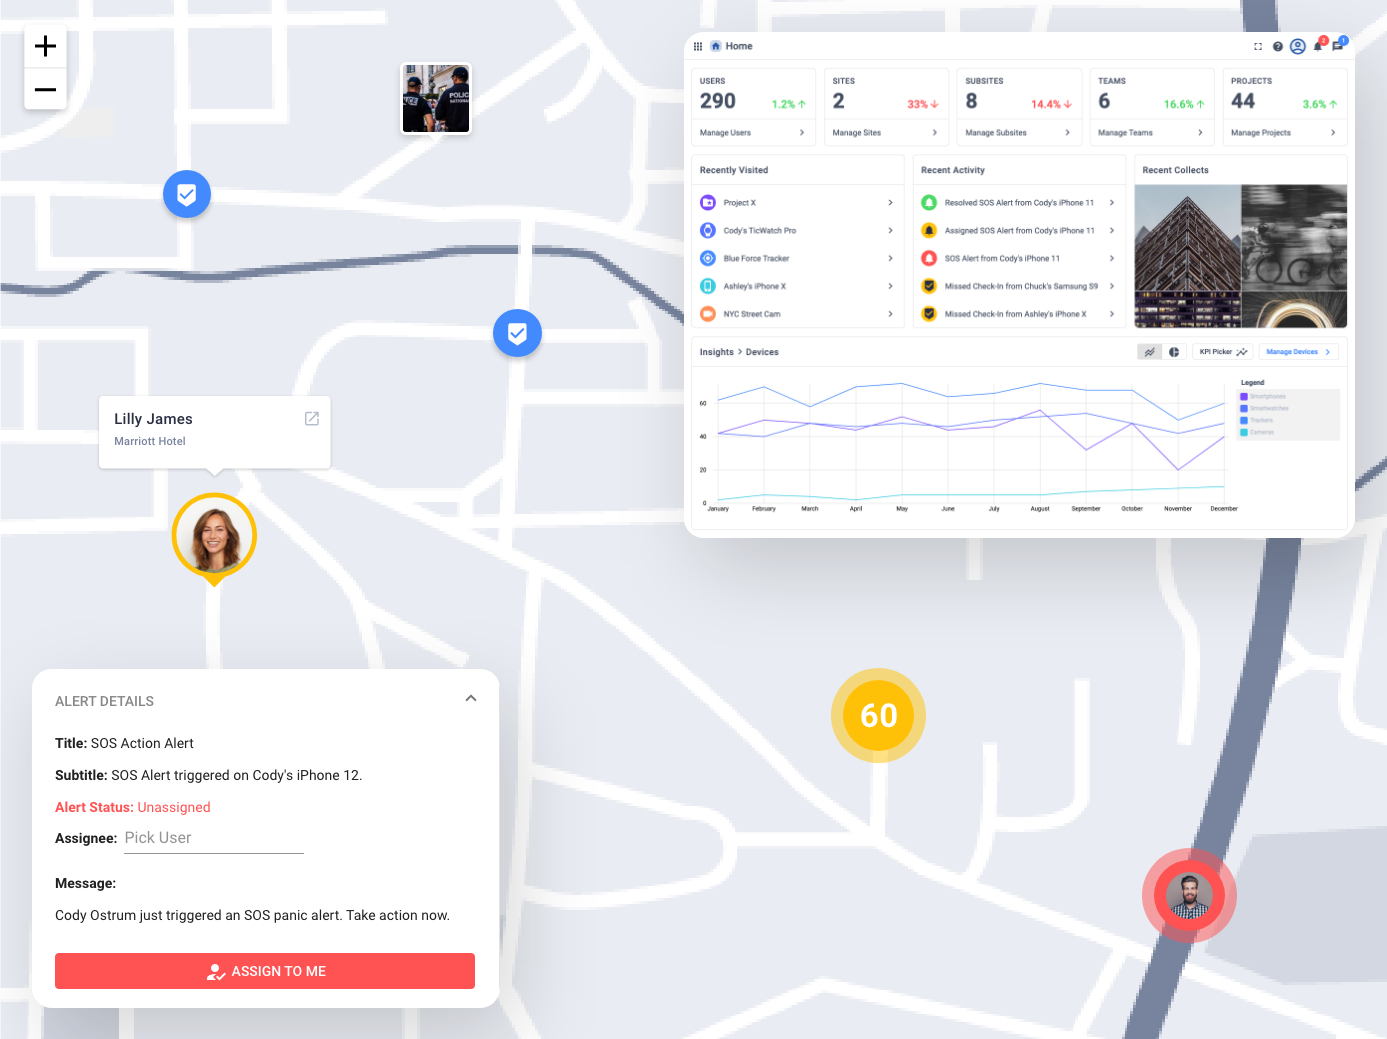Open SOS Alert from Cody's iPhone 11
This screenshot has width=1387, height=1039.
tap(1017, 258)
